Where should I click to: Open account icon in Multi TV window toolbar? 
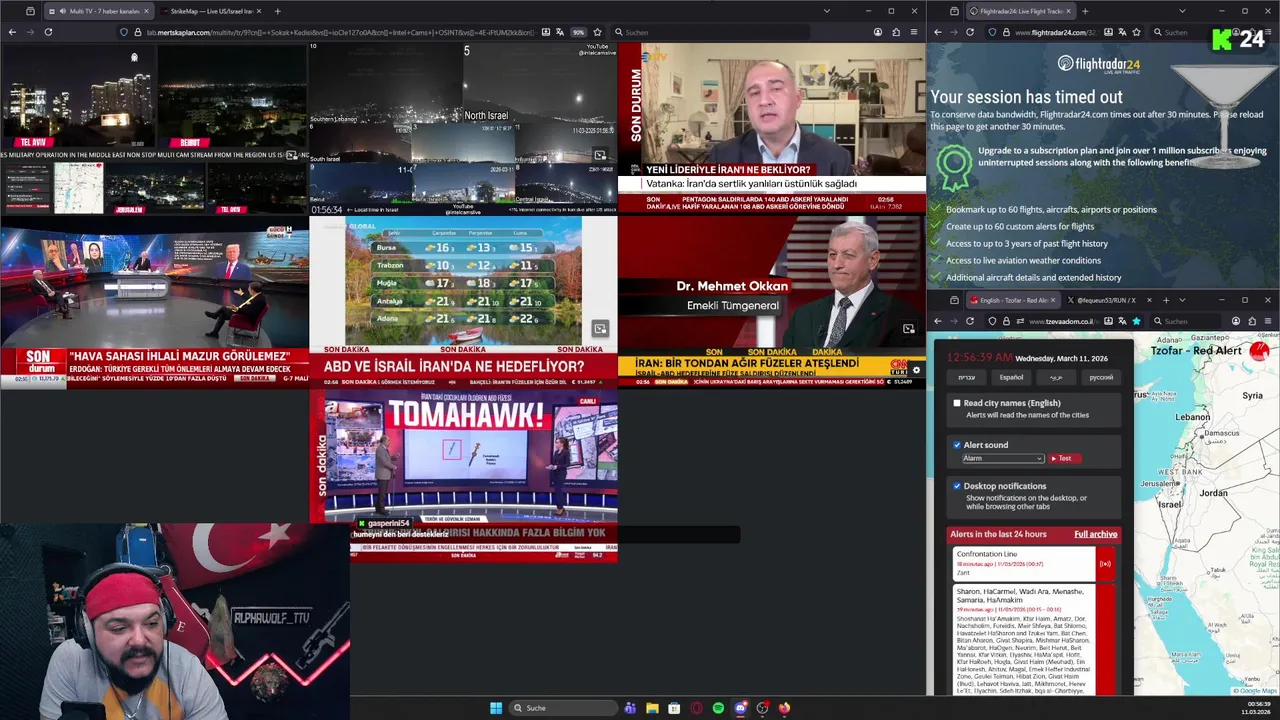[x=878, y=32]
